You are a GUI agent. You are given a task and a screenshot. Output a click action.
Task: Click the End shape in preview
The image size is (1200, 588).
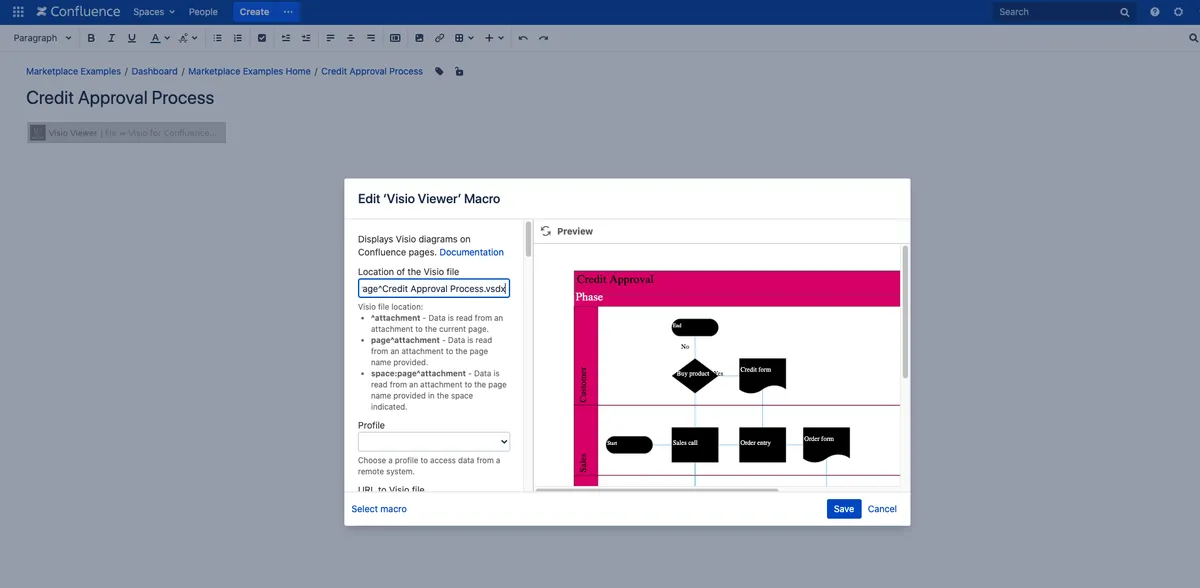[695, 327]
